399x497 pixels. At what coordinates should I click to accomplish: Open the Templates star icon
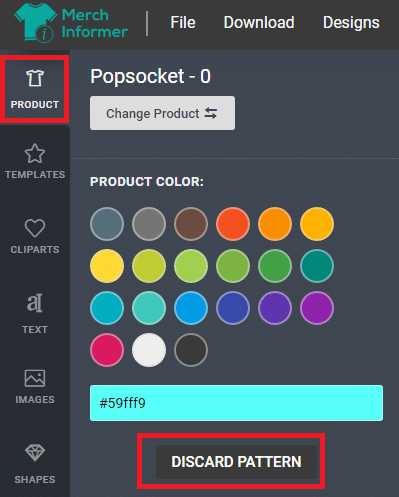(x=35, y=153)
